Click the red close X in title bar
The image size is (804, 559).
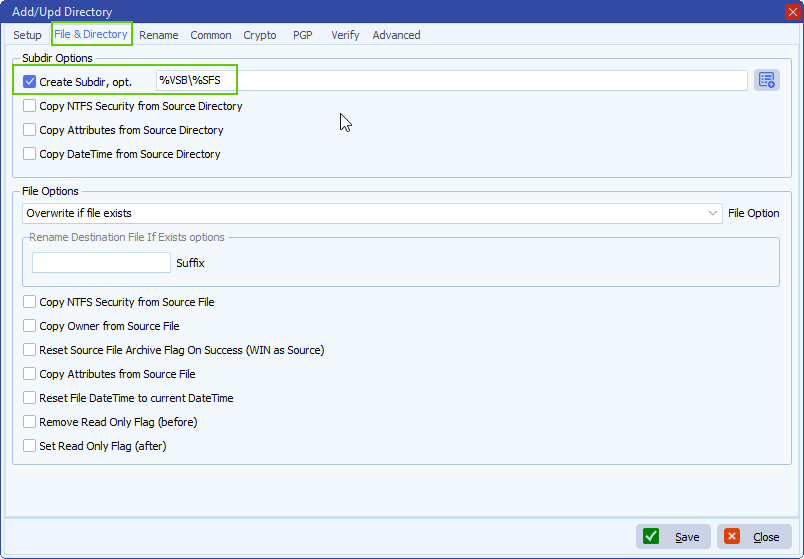coord(793,12)
